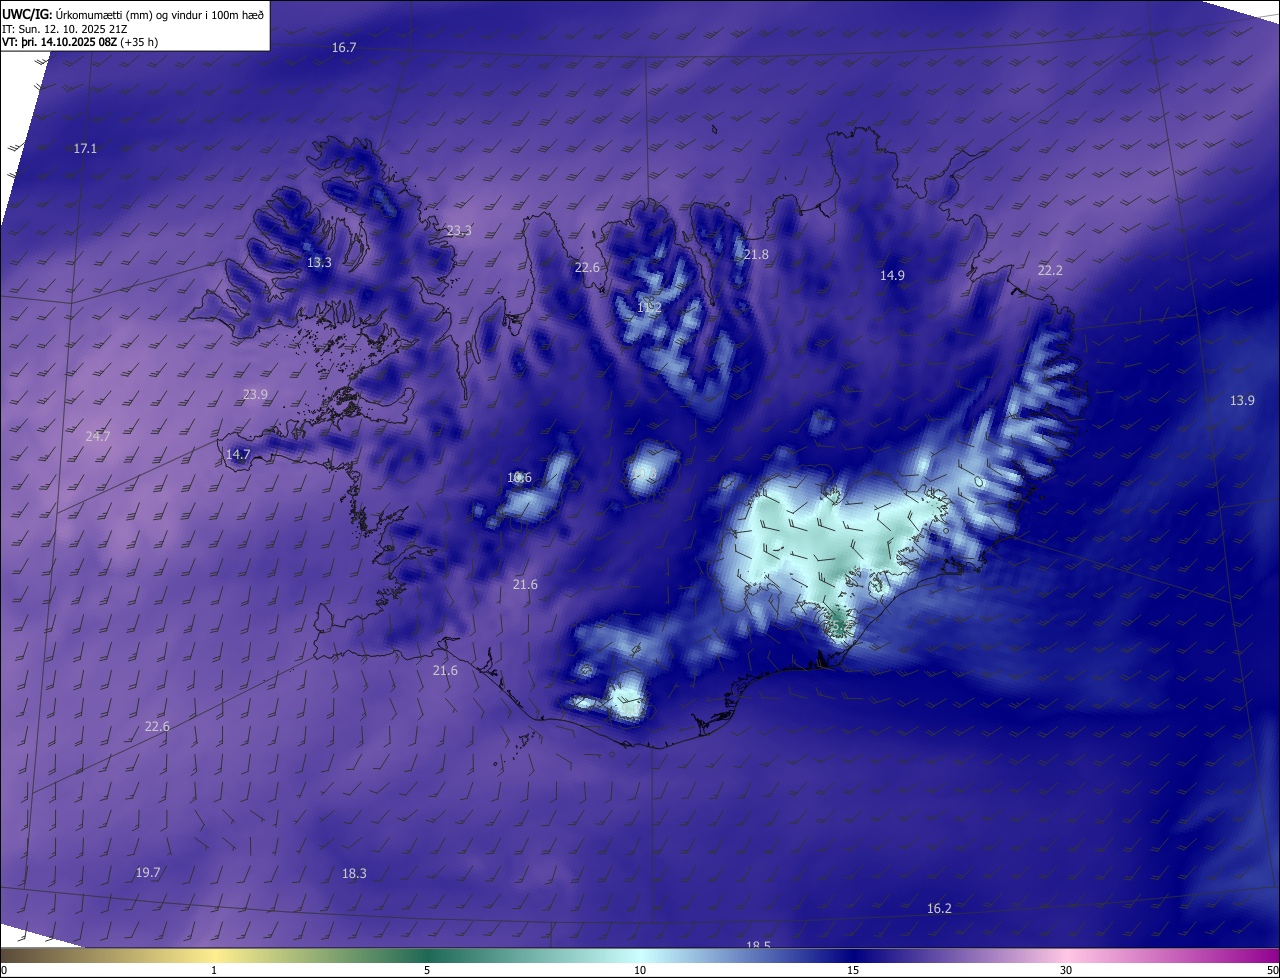
Task: Click the 'VT: þri. 14.10.2025 08Z (+35 h)' line
Action: pyautogui.click(x=80, y=42)
